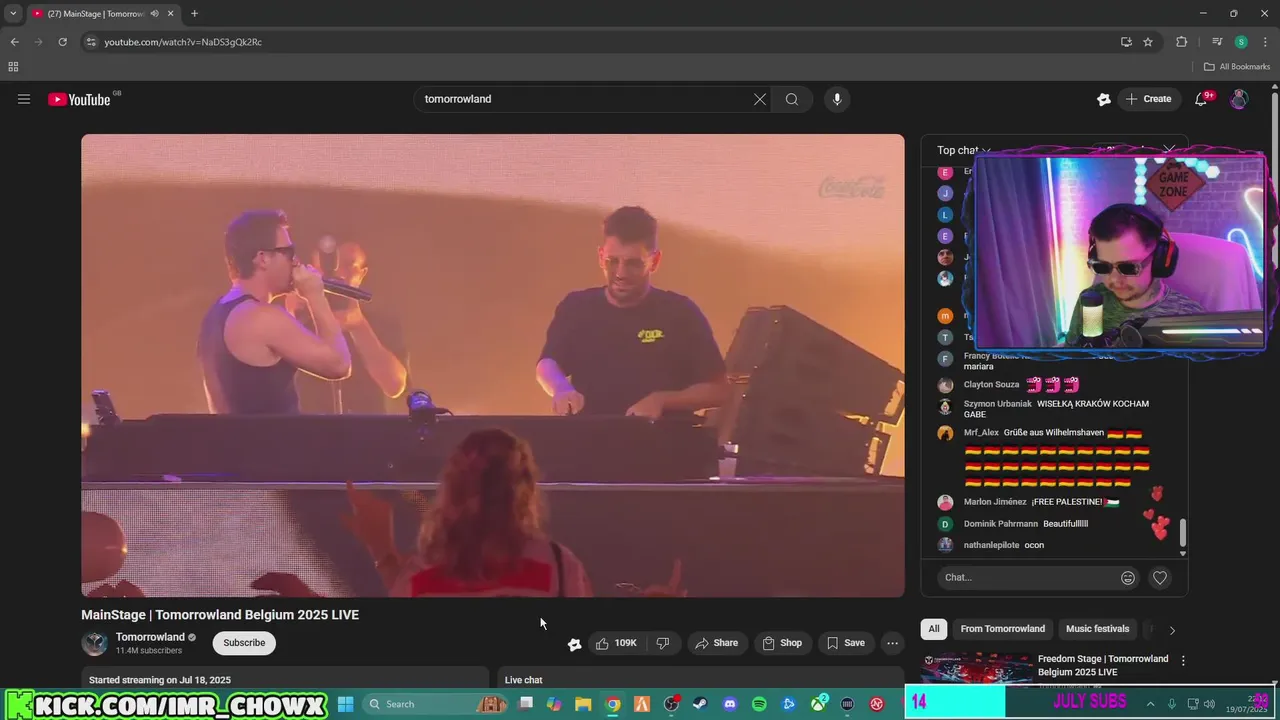This screenshot has height=720, width=1280.
Task: Open the Shop button
Action: (782, 643)
